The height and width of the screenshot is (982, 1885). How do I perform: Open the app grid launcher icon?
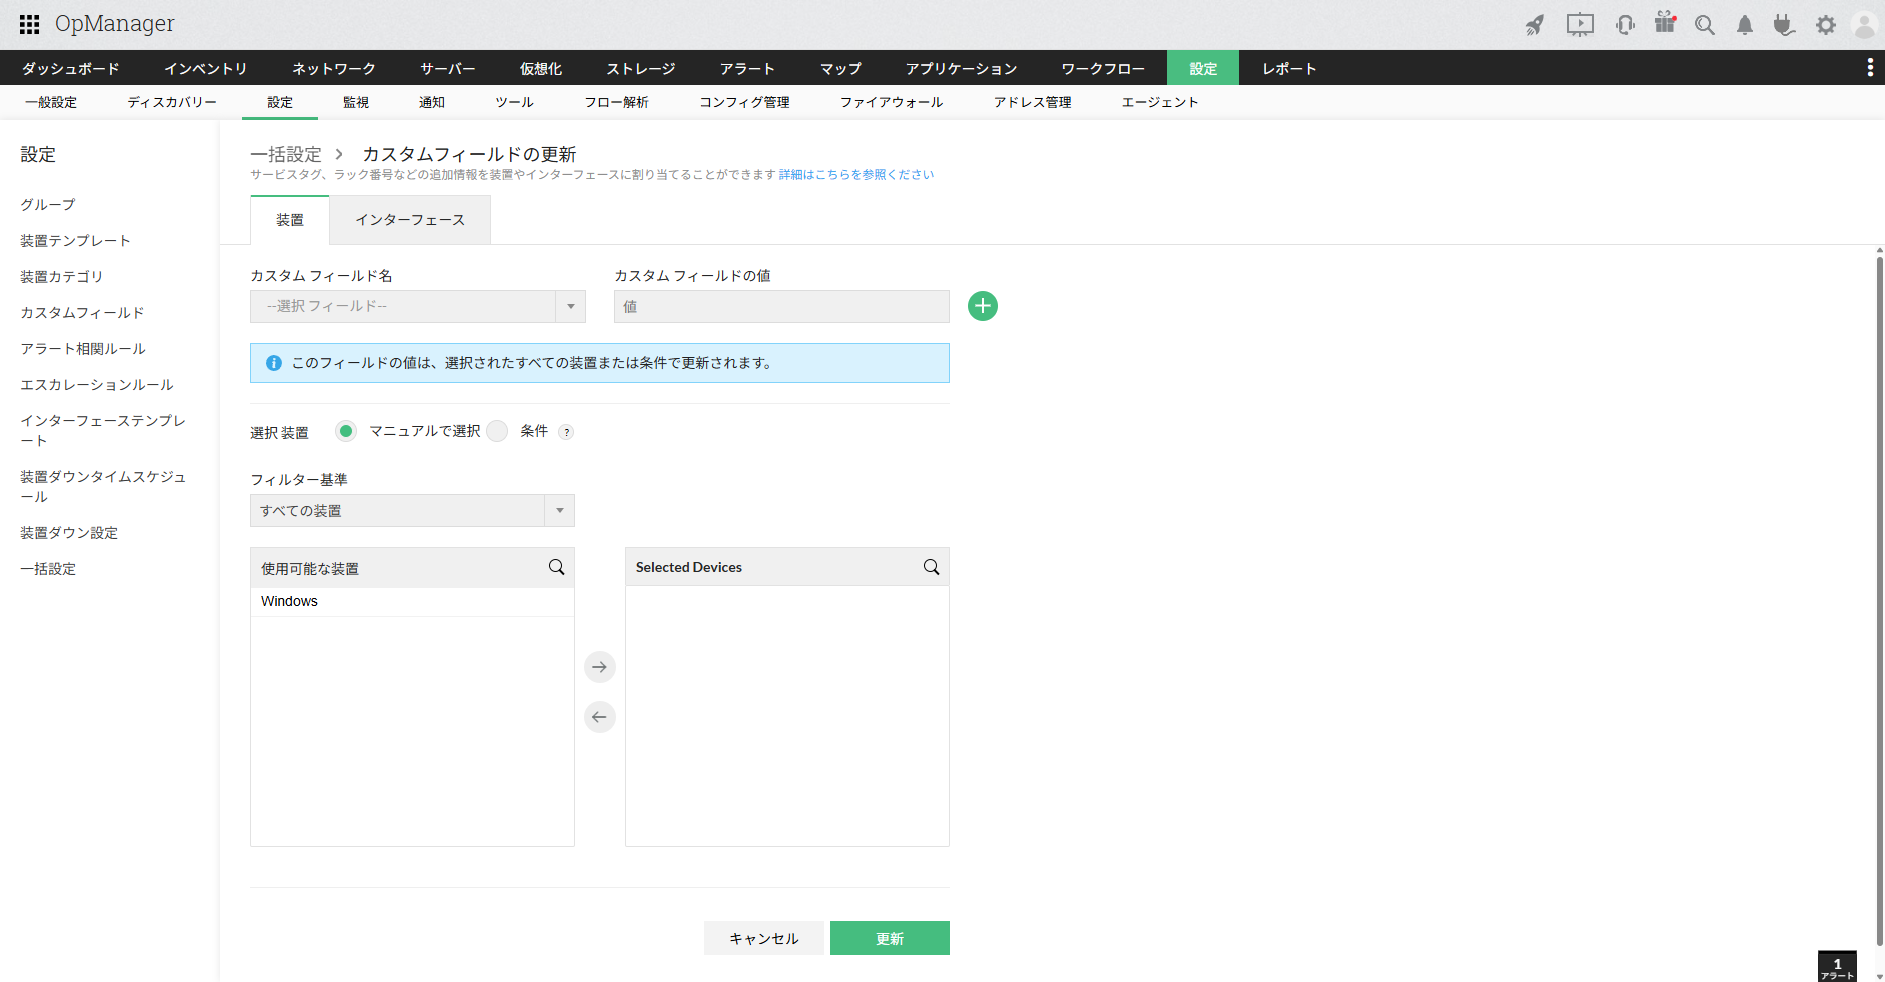(30, 24)
